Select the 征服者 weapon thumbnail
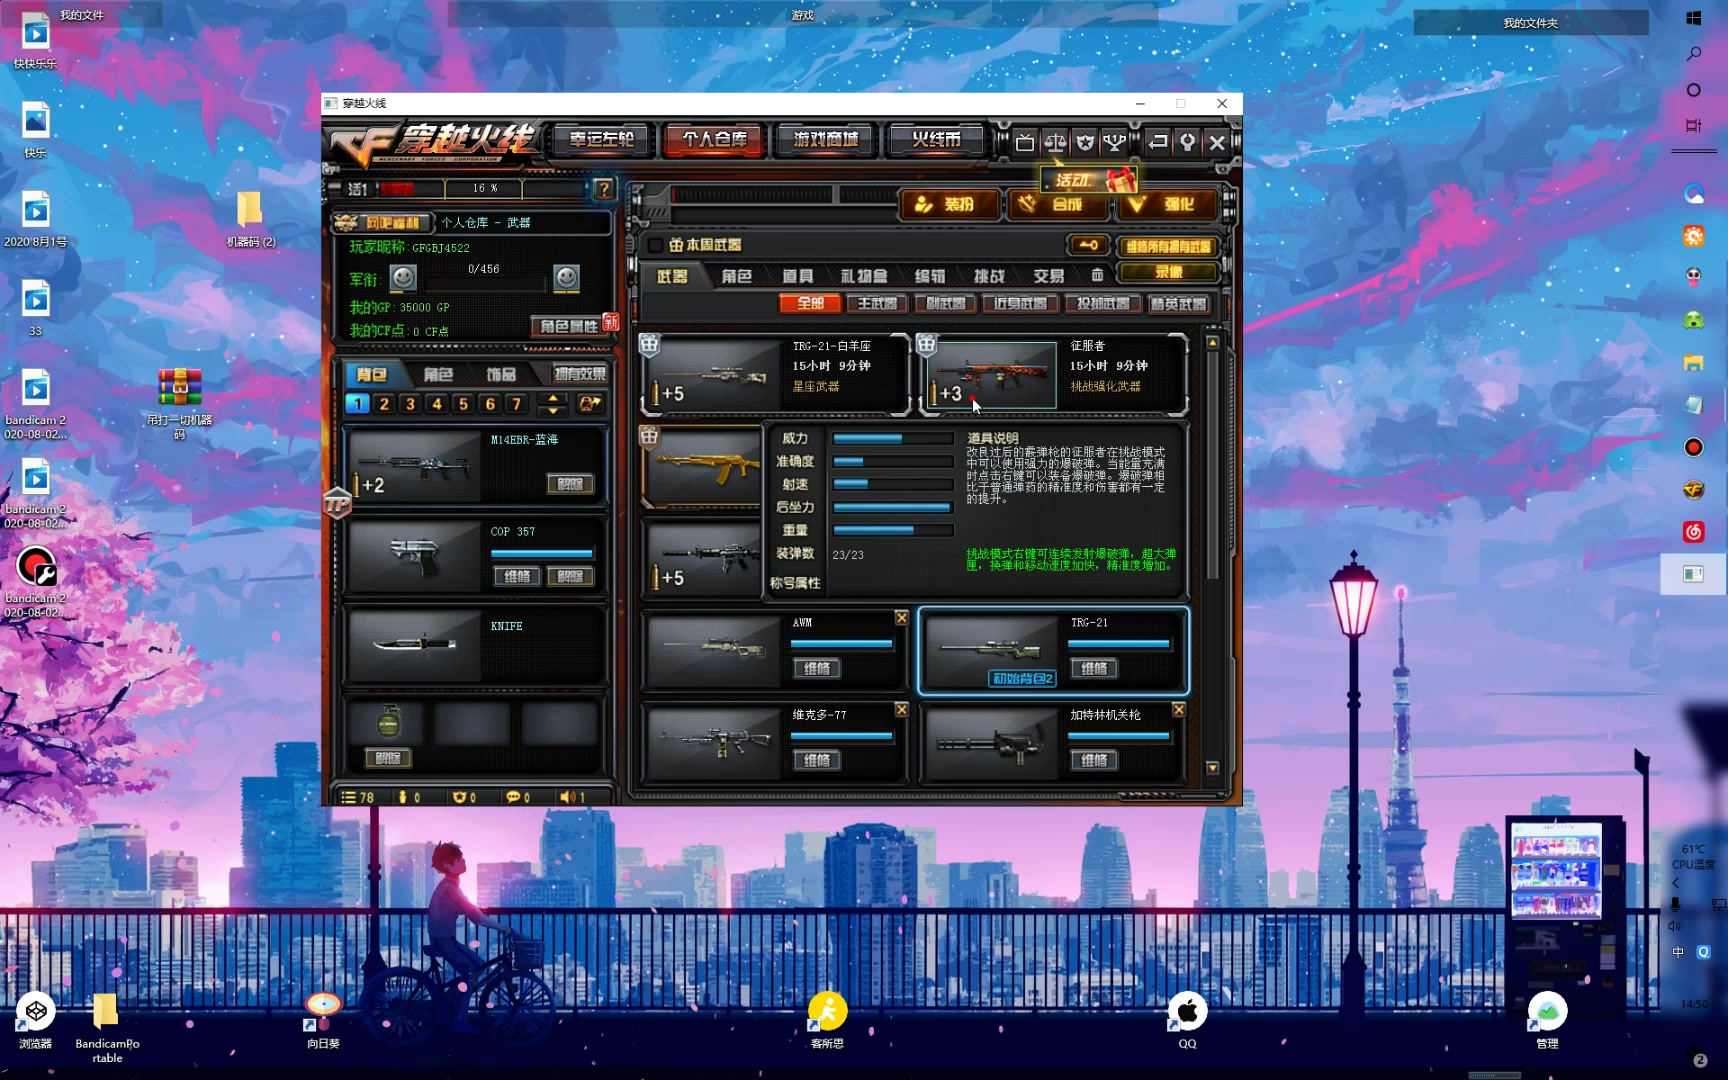The height and width of the screenshot is (1080, 1728). [991, 375]
